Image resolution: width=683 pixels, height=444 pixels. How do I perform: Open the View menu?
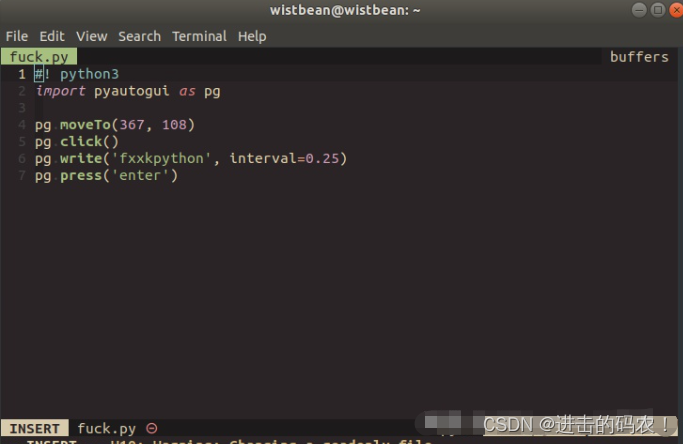pyautogui.click(x=91, y=36)
